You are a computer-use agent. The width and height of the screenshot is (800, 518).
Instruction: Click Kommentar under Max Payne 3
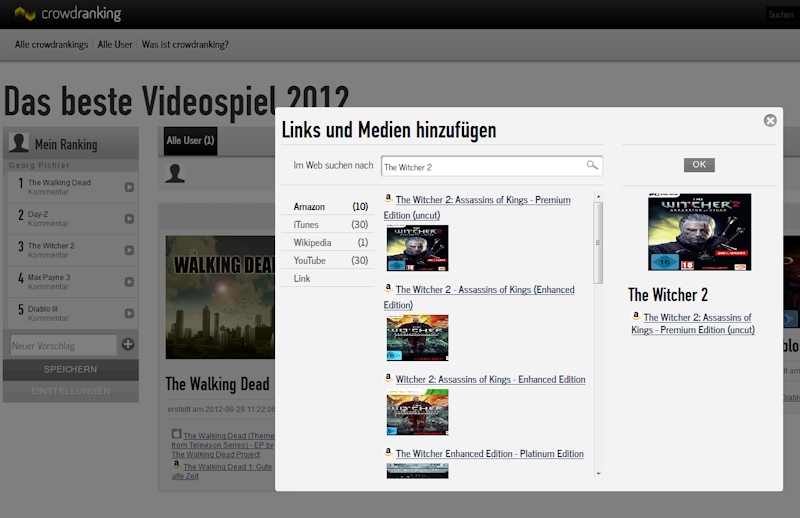(48, 287)
